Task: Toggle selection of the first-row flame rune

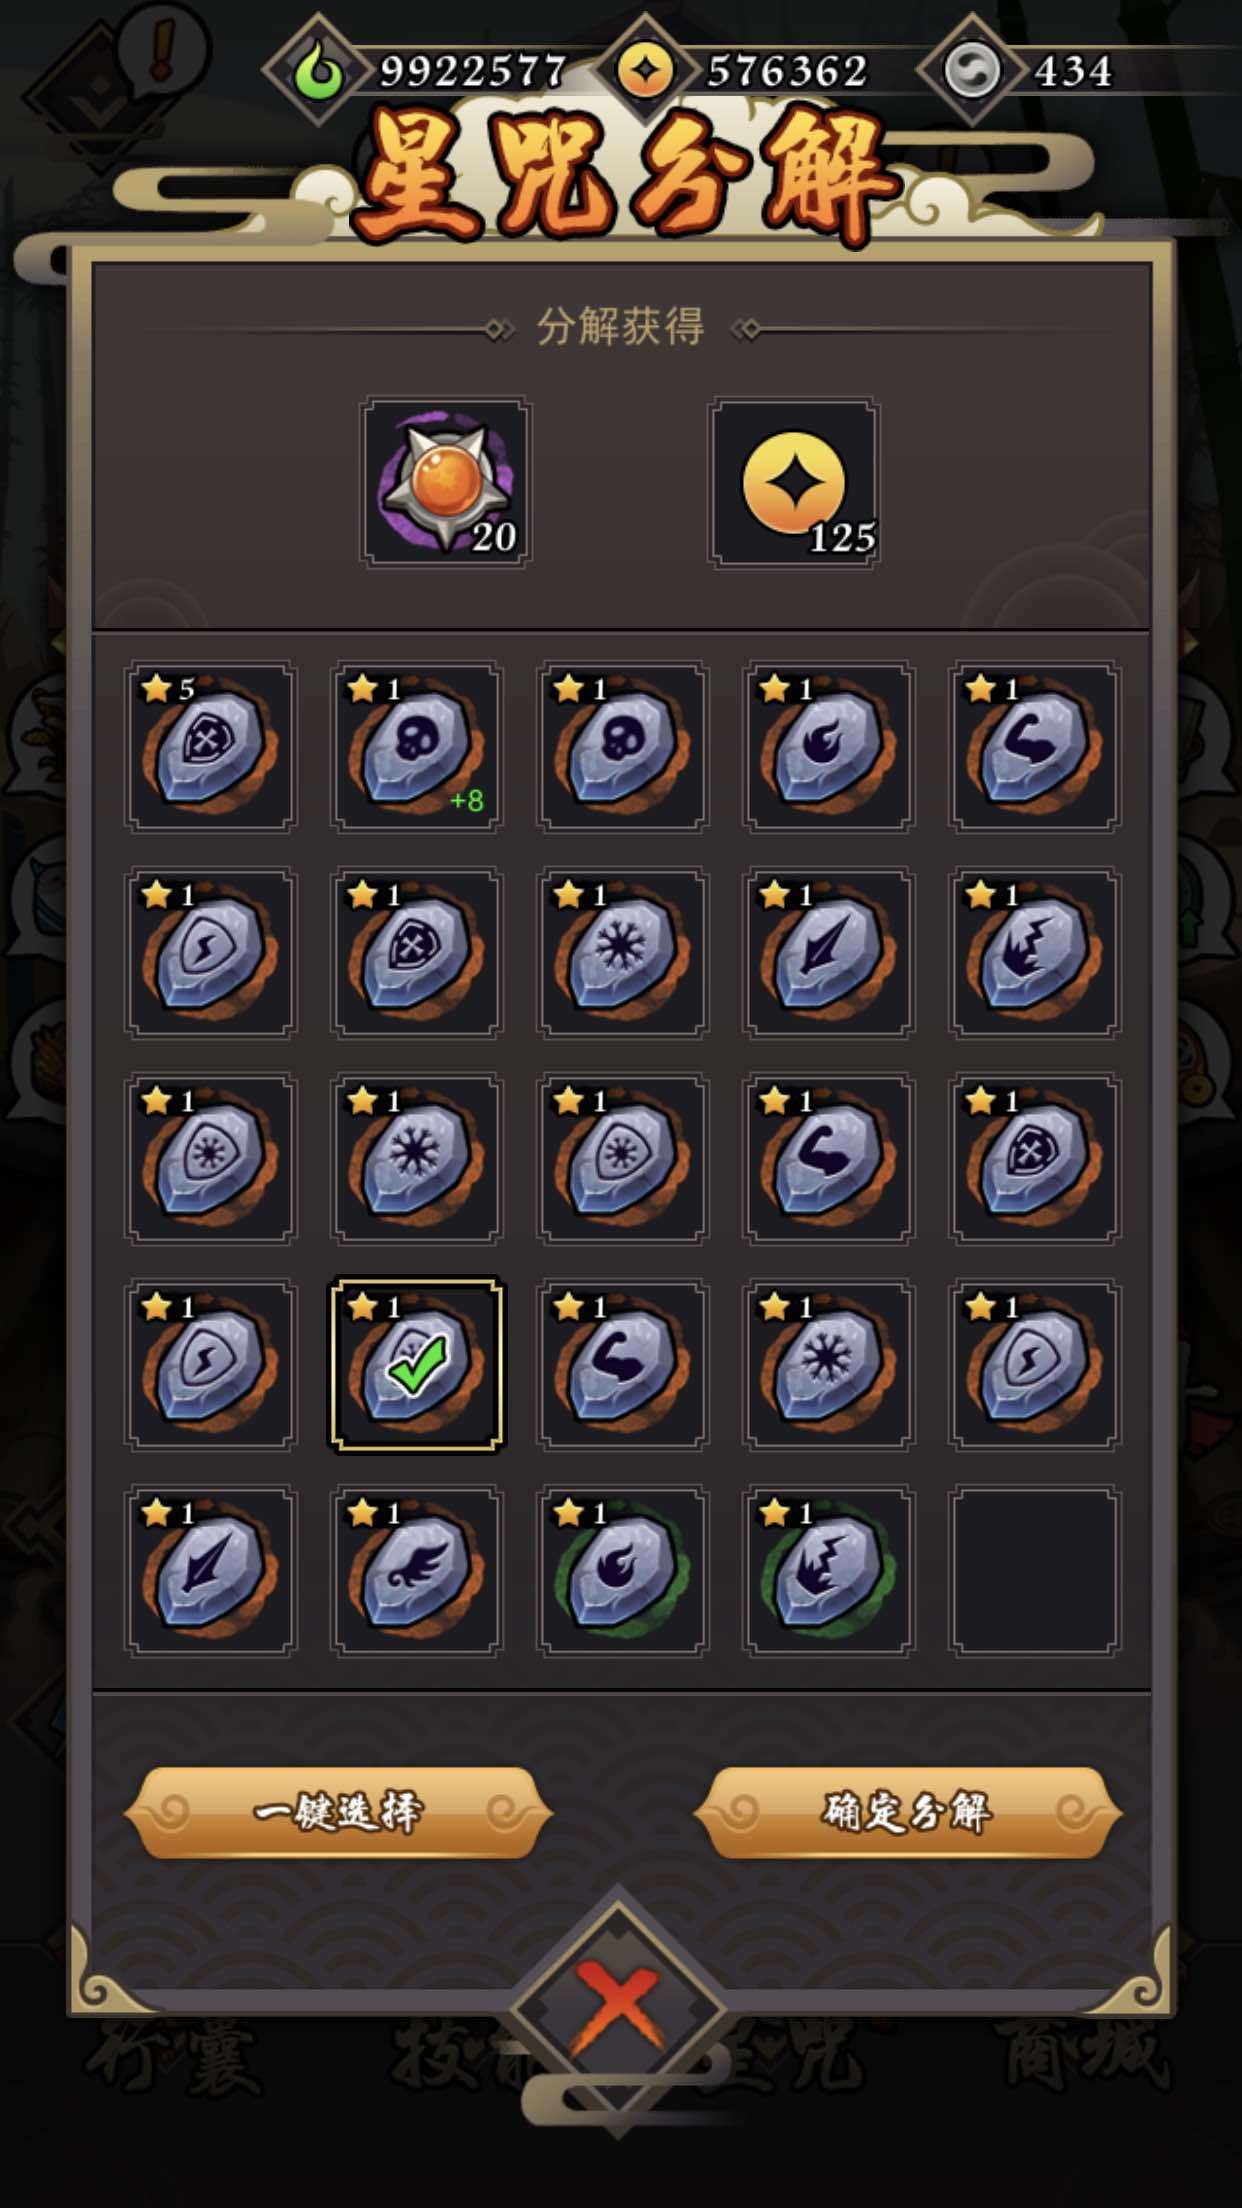Action: tap(829, 746)
